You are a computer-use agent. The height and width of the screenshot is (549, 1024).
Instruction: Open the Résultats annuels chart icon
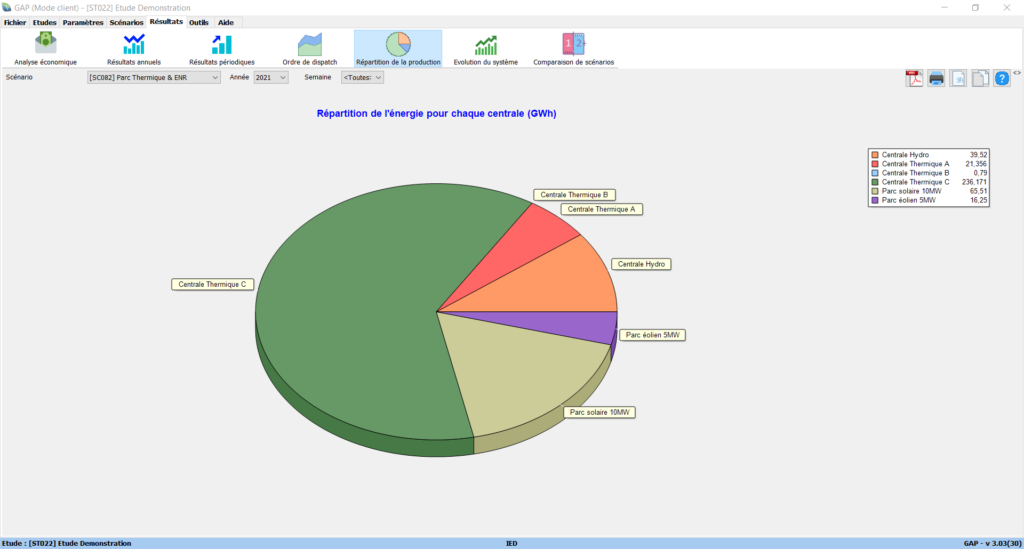[133, 47]
